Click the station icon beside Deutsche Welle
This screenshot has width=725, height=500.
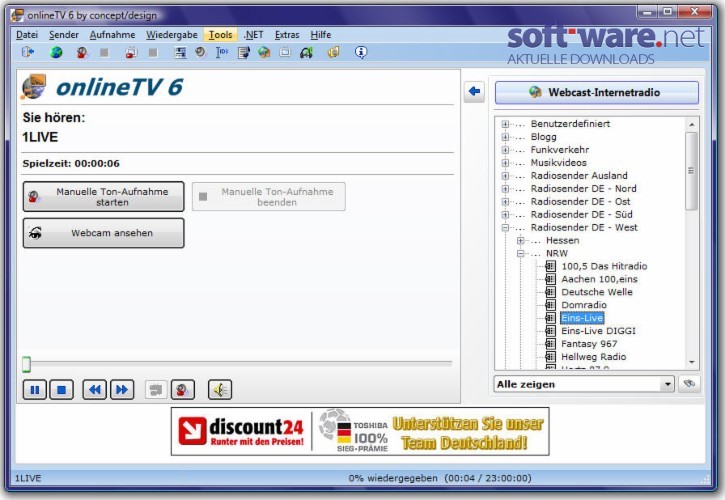550,292
